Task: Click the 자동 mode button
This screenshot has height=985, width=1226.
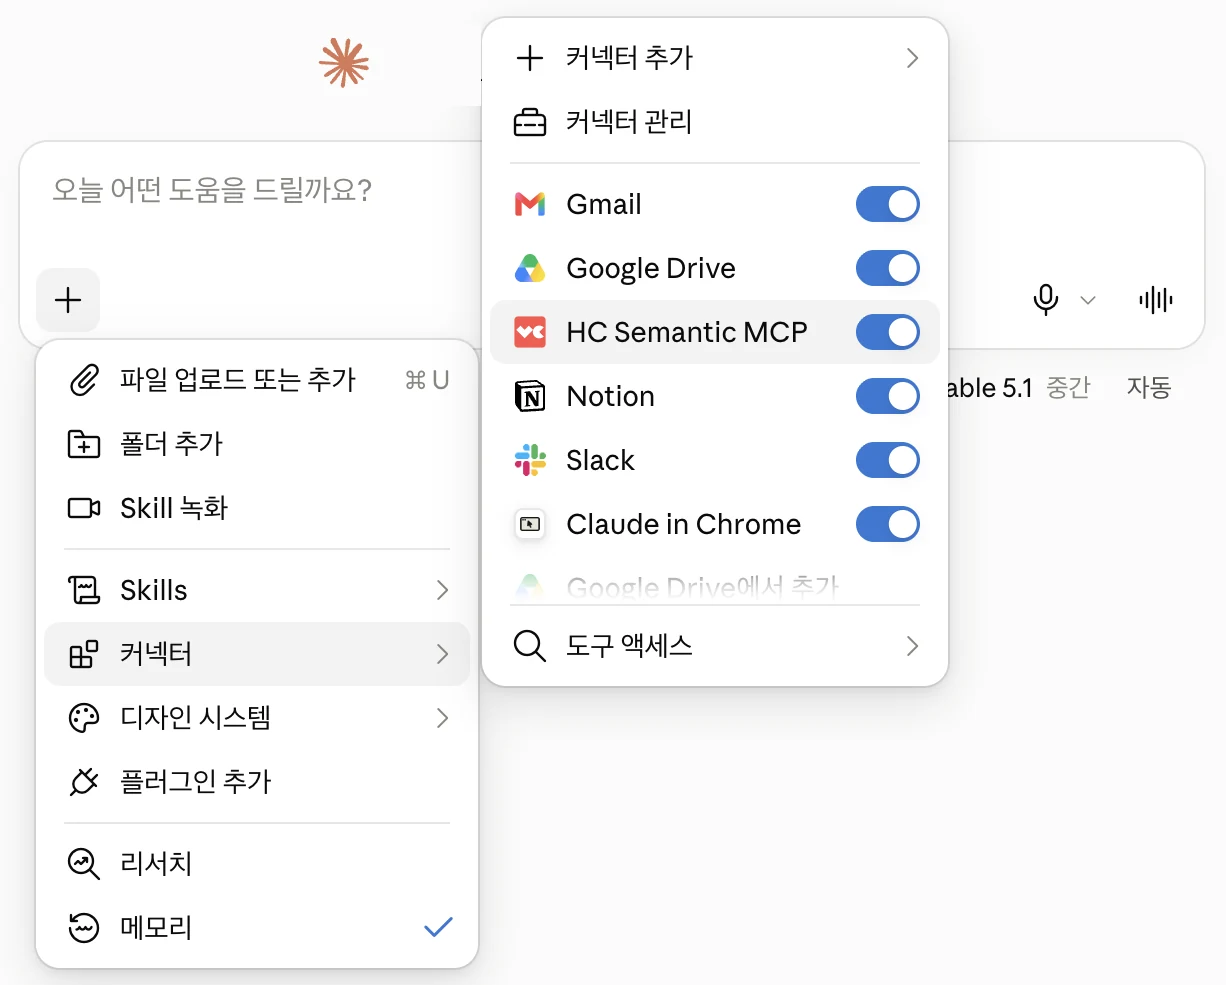Action: pyautogui.click(x=1149, y=388)
